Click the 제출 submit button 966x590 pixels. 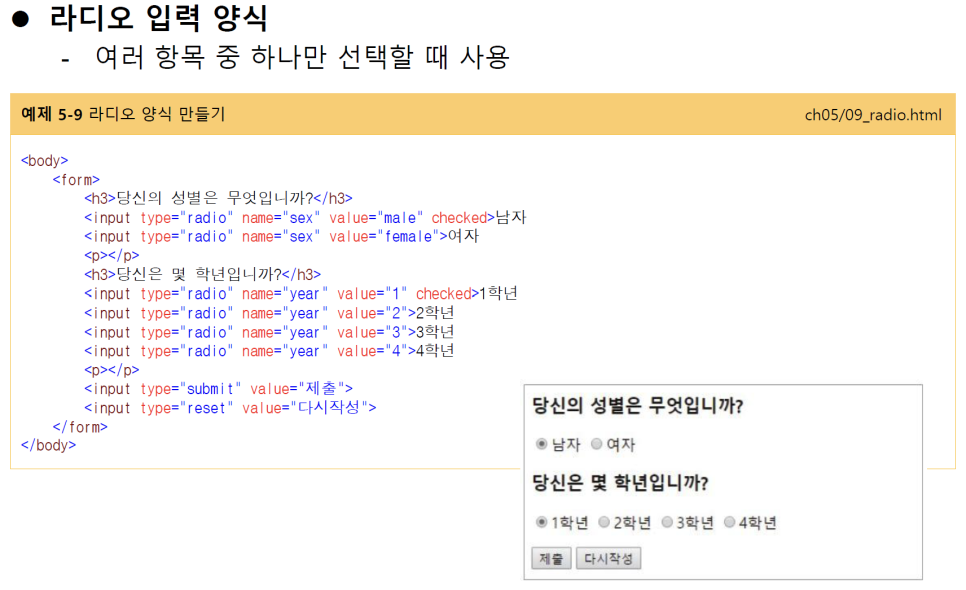coord(551,559)
